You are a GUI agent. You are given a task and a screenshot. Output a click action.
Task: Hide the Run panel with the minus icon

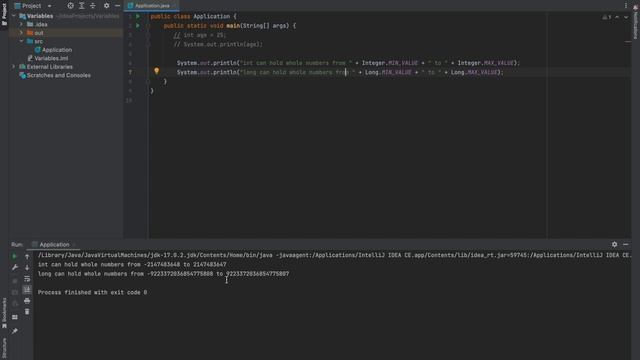pyautogui.click(x=626, y=244)
